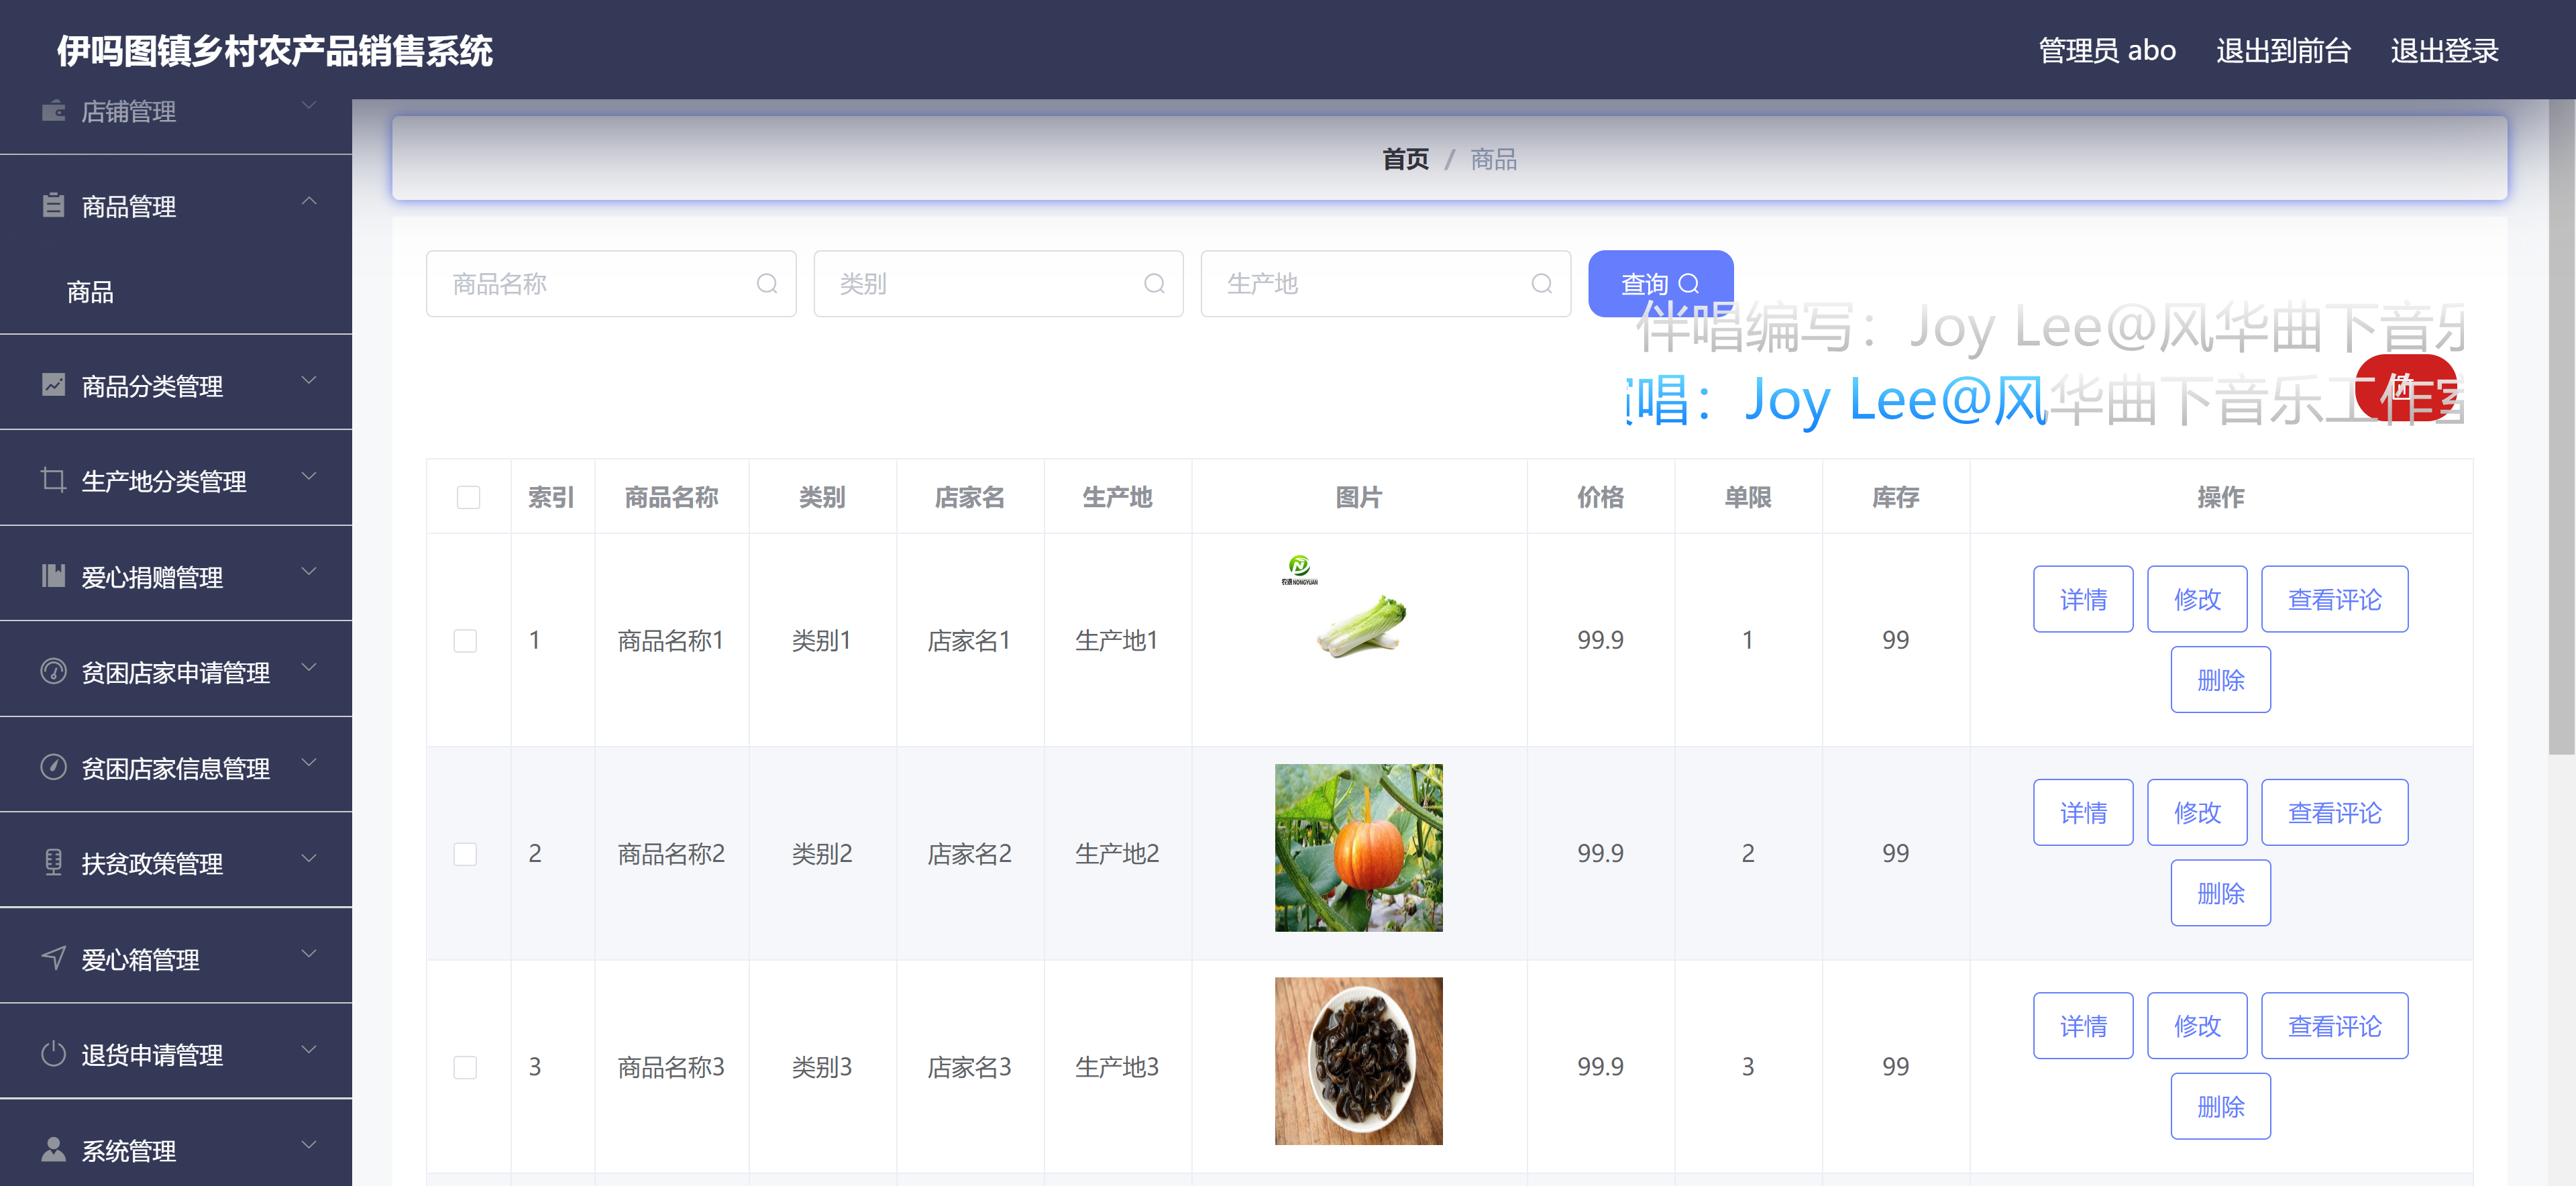Click the magnifier icon in 商品名称 field
Screen dimensions: 2576x1186
pos(766,284)
